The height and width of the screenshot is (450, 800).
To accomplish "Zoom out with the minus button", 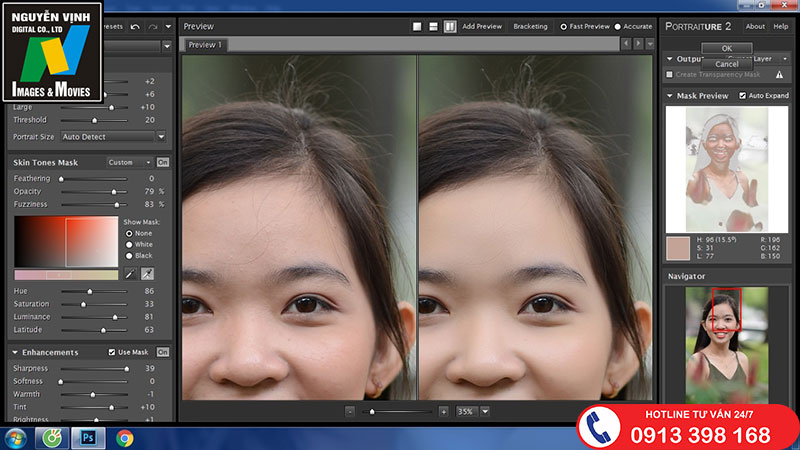I will coord(349,411).
